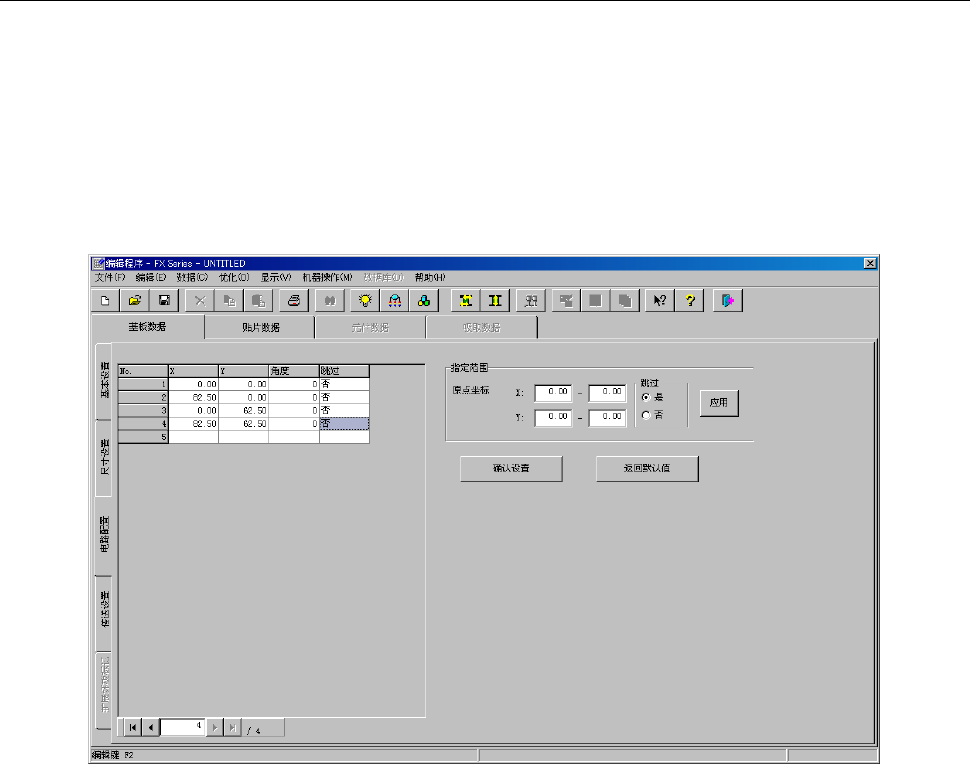Click the Cut scissors toolbar icon
This screenshot has height=764, width=970.
pos(200,301)
